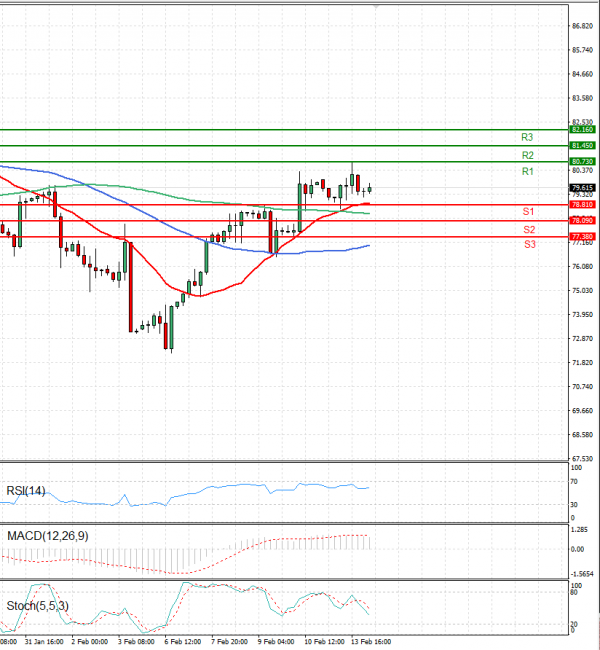Click the RSI 30 level value

point(574,505)
